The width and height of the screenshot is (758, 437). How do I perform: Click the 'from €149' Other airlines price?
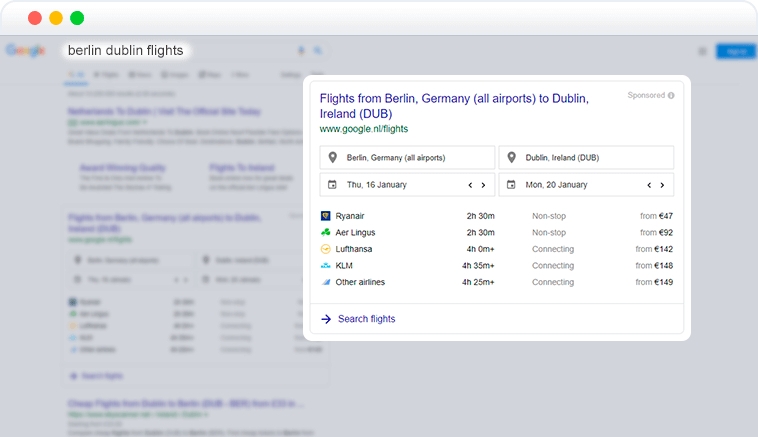coord(654,282)
